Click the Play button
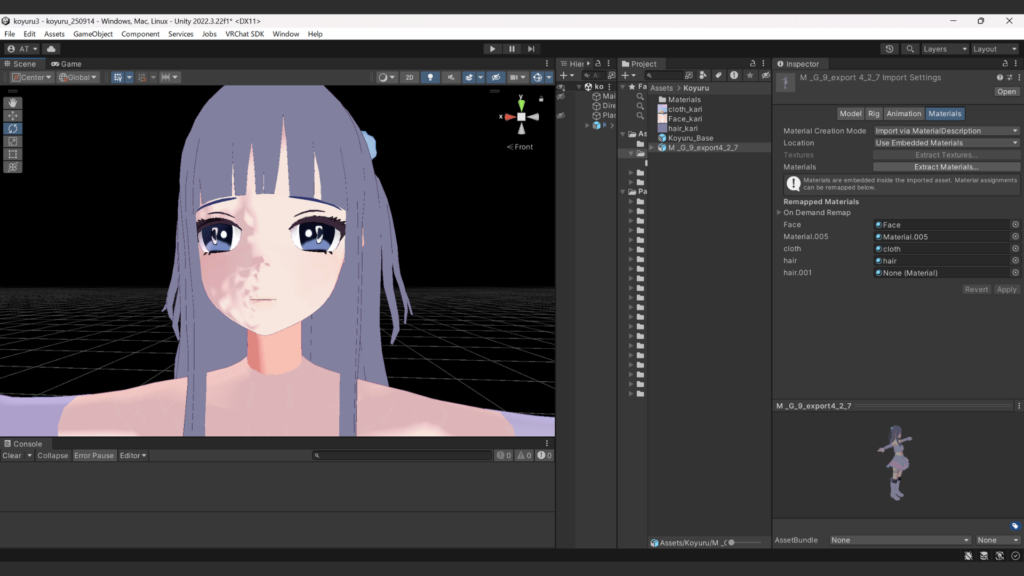Screen dimensions: 1024x576 [x=492, y=49]
